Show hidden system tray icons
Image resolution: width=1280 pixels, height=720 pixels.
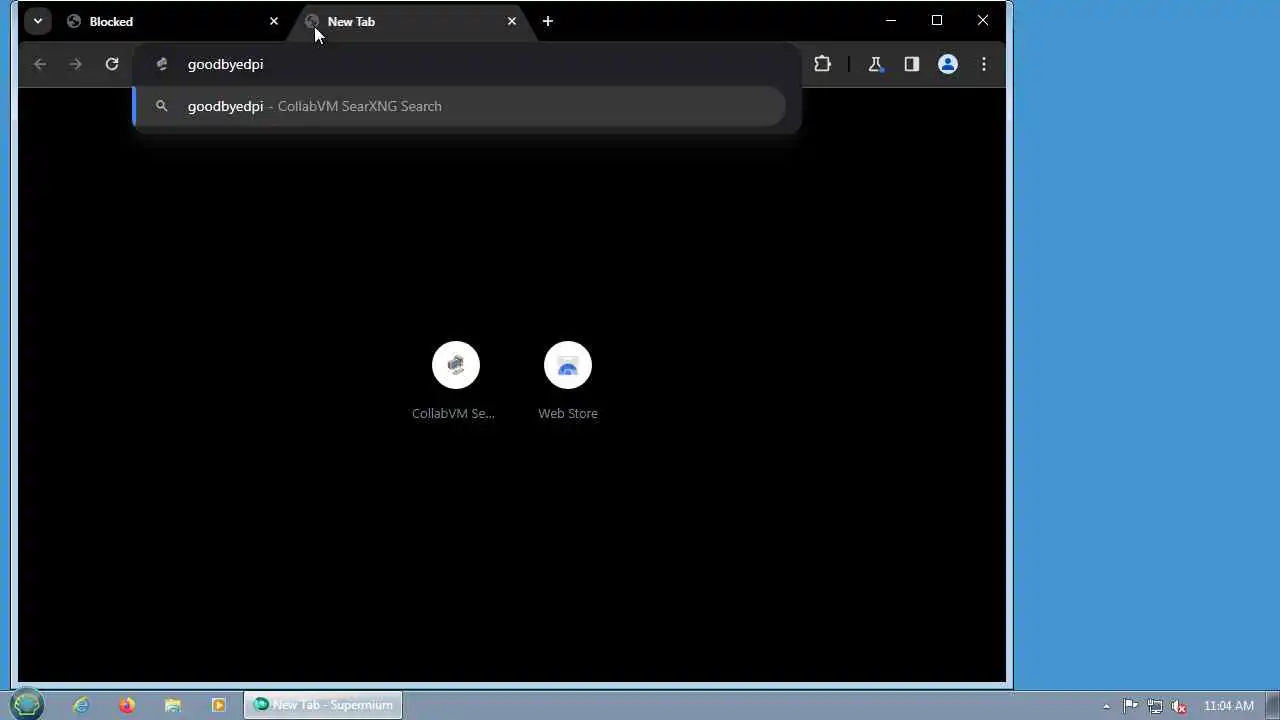click(1106, 706)
